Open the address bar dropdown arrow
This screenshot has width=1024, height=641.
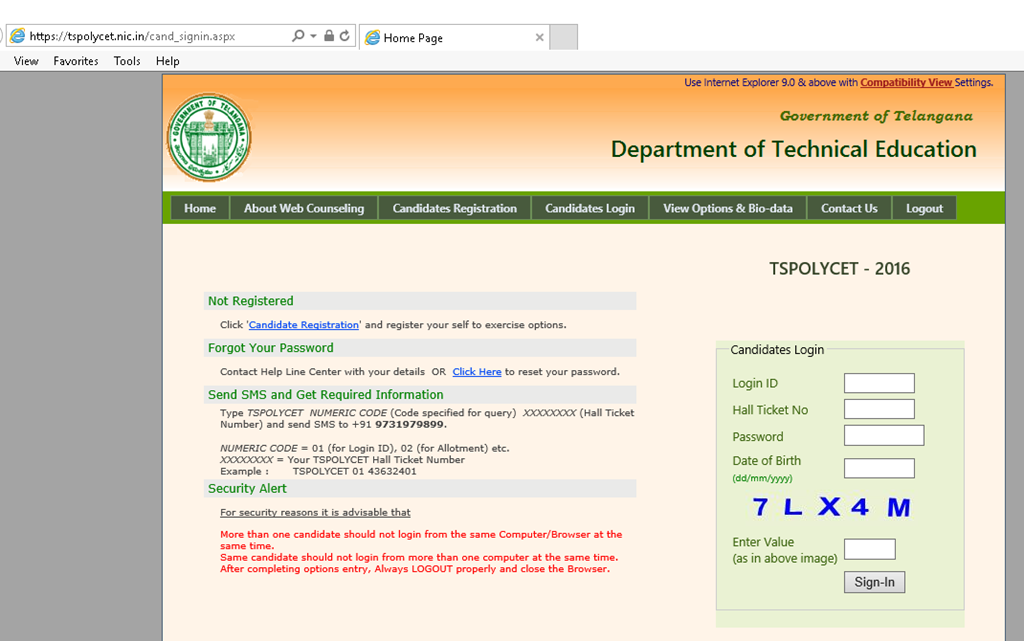(x=313, y=36)
